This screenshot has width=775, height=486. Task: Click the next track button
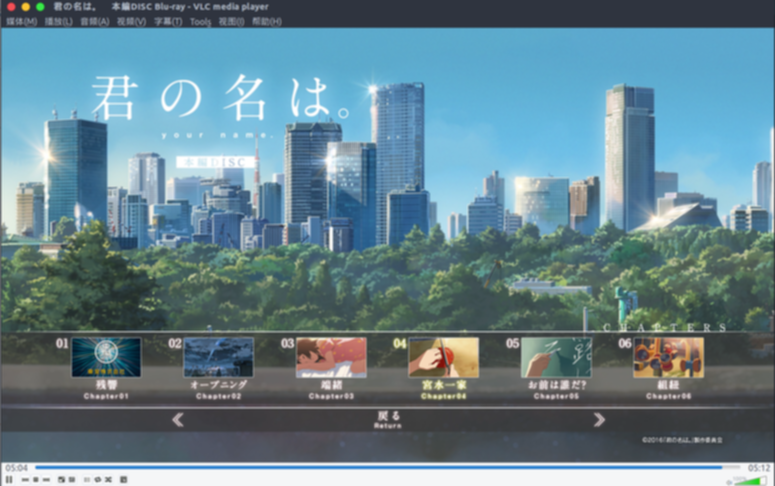[x=46, y=480]
